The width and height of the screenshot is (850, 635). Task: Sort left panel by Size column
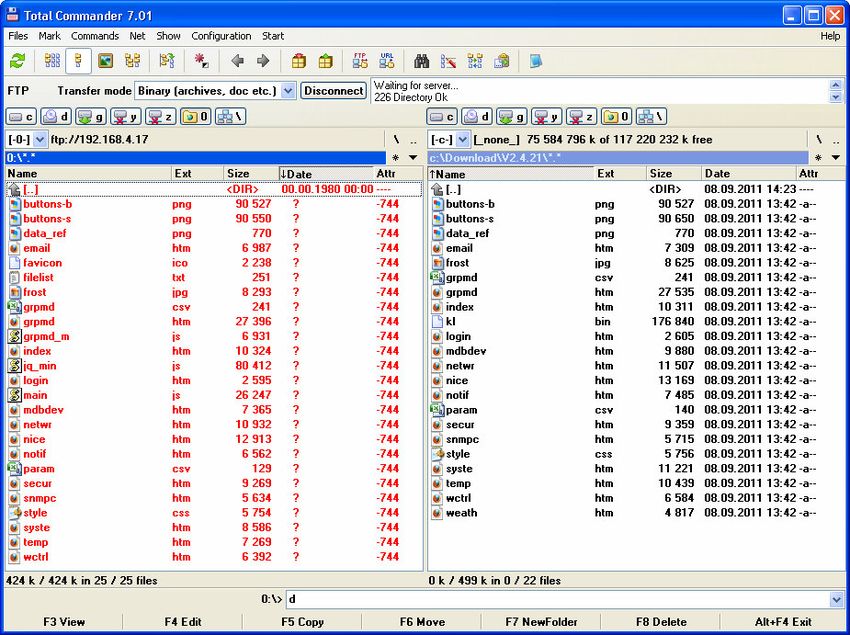point(251,174)
